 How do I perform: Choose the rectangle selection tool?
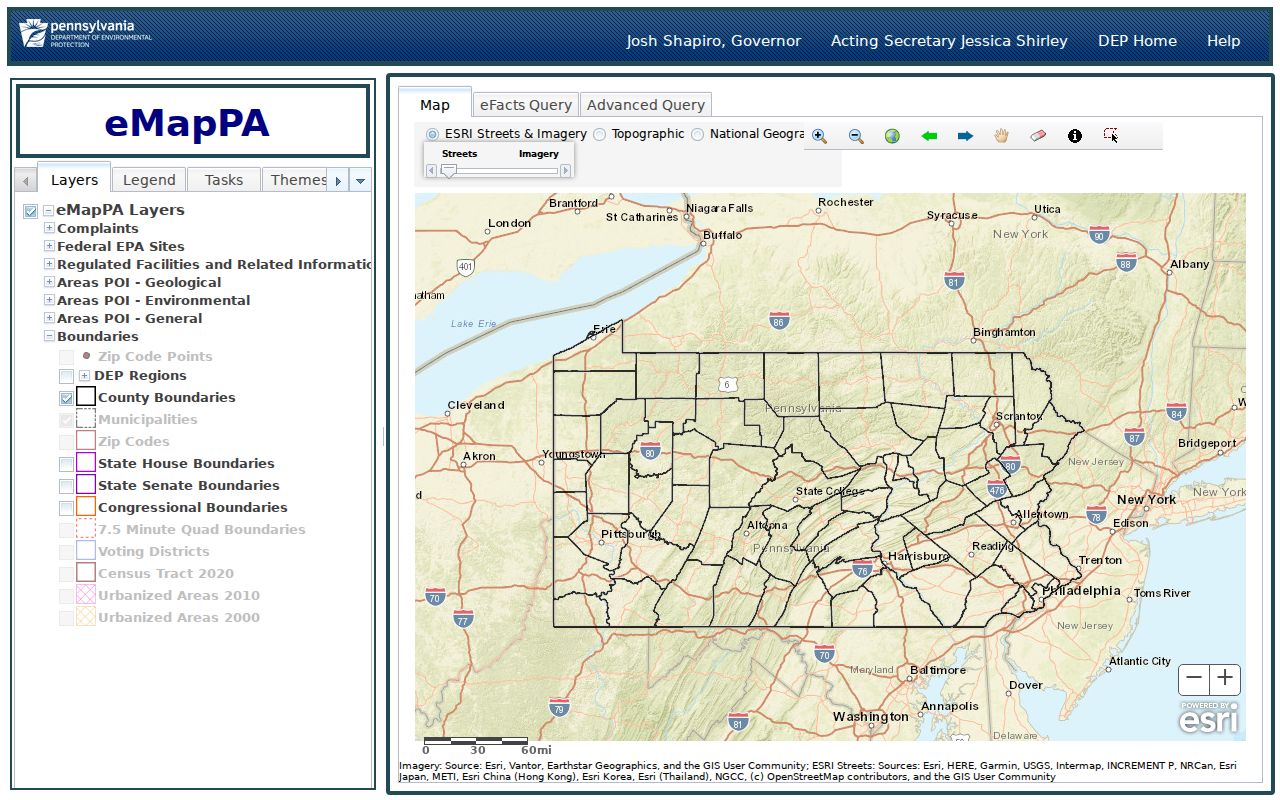1111,136
